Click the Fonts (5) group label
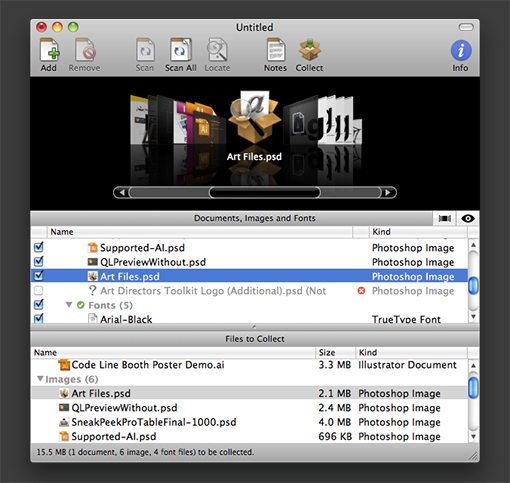Screen dimensions: 510x483 (x=110, y=305)
